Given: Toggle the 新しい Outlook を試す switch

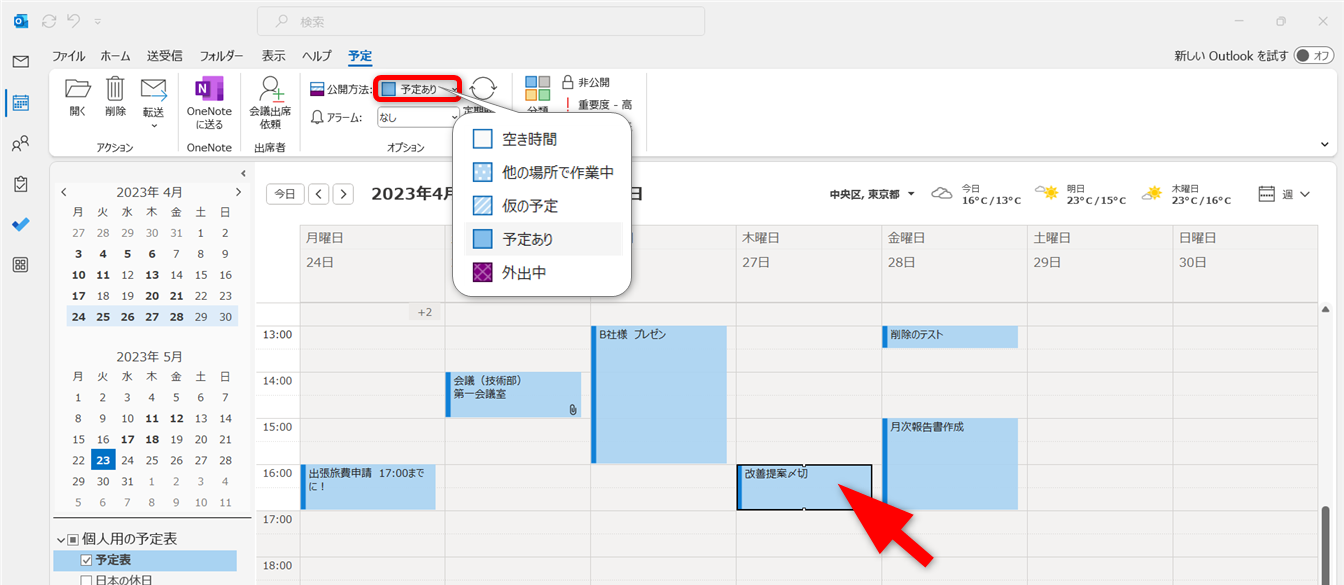Looking at the screenshot, I should (x=1314, y=56).
